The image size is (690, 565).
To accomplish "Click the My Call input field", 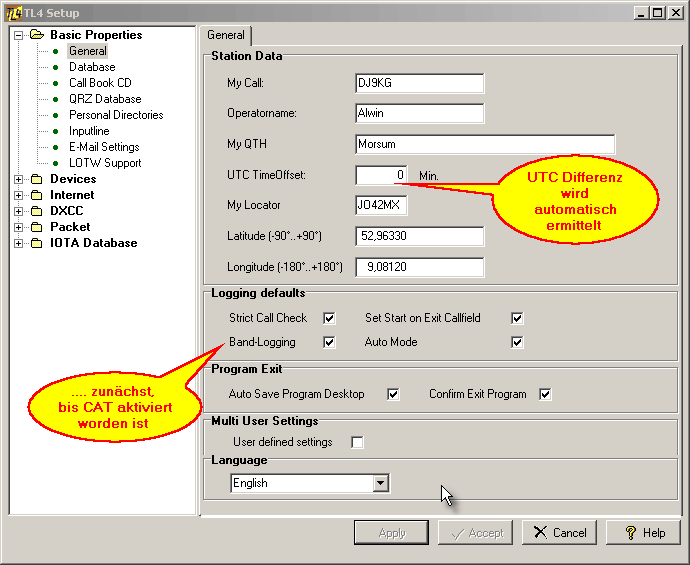I will [x=420, y=83].
